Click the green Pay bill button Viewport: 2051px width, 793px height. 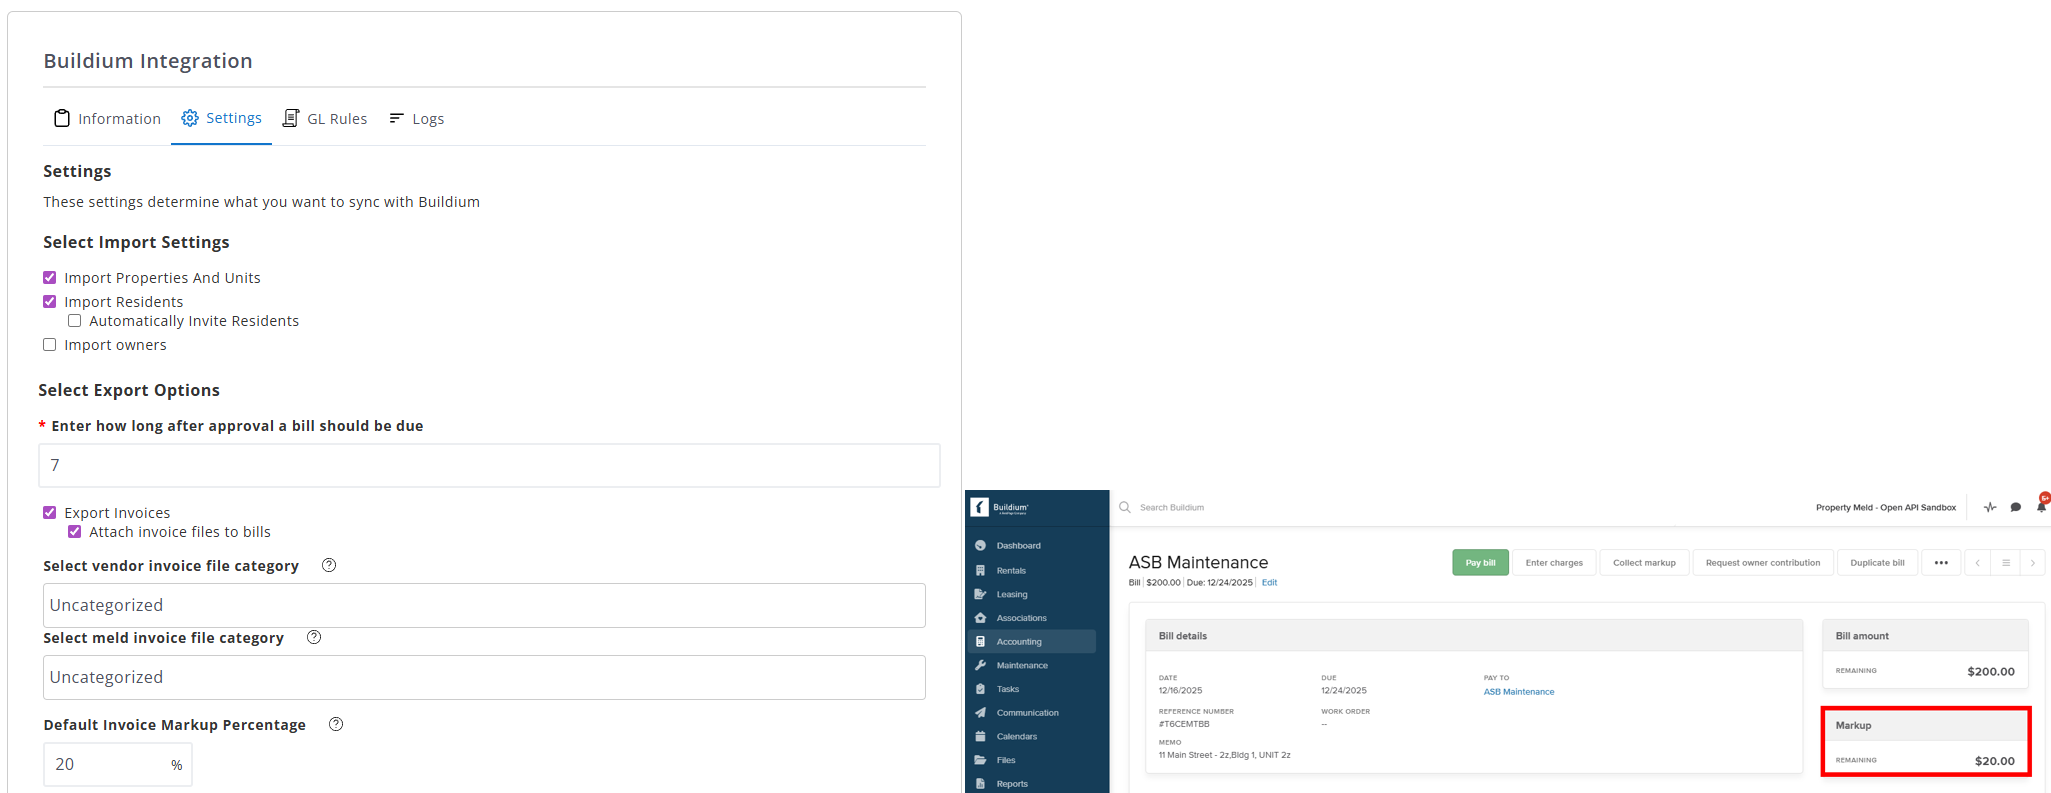[1480, 563]
